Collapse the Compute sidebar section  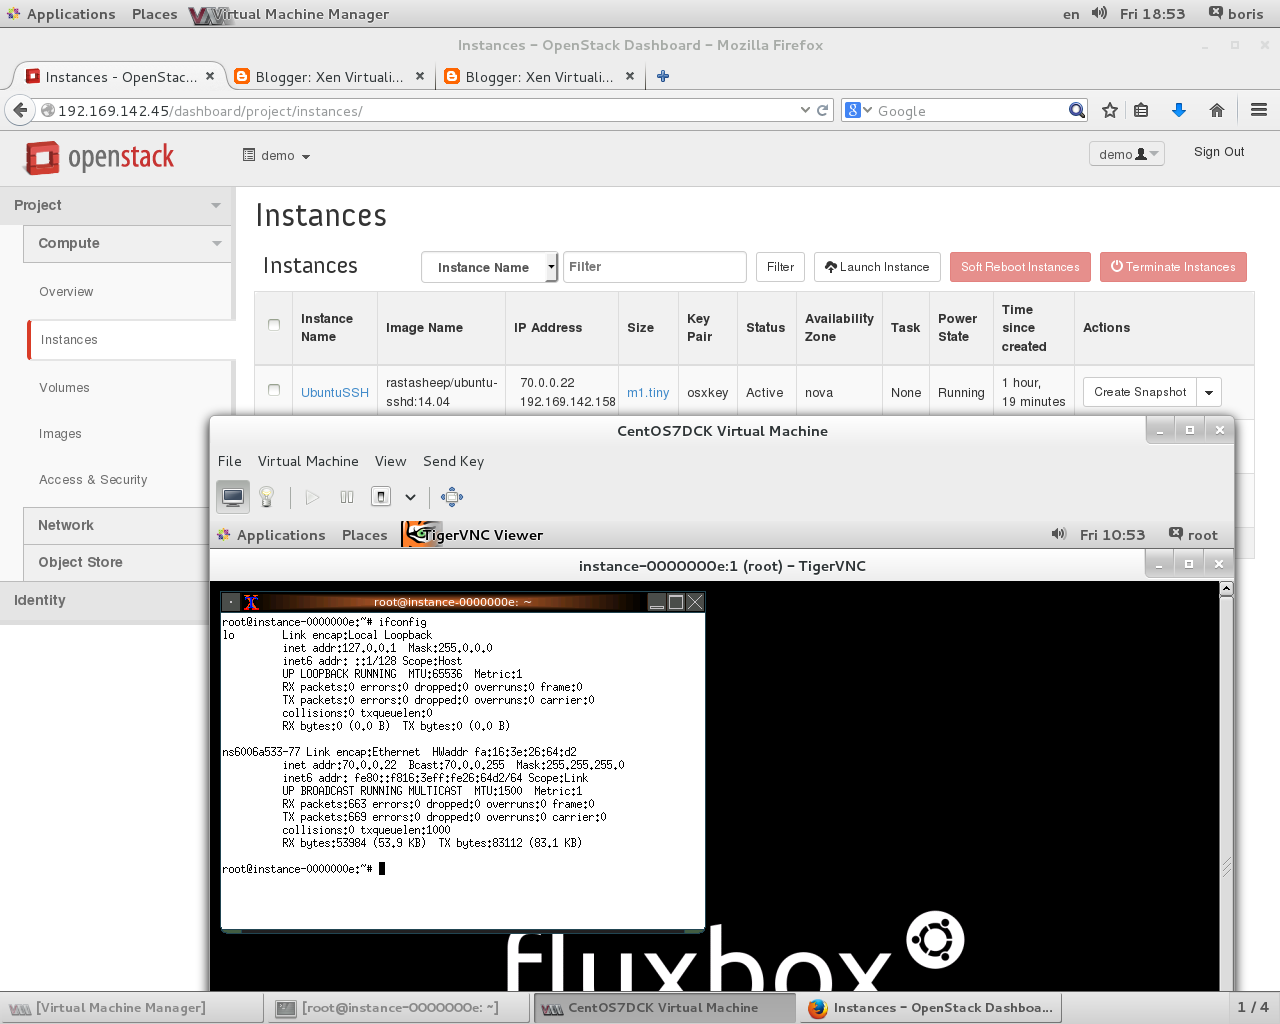(127, 243)
